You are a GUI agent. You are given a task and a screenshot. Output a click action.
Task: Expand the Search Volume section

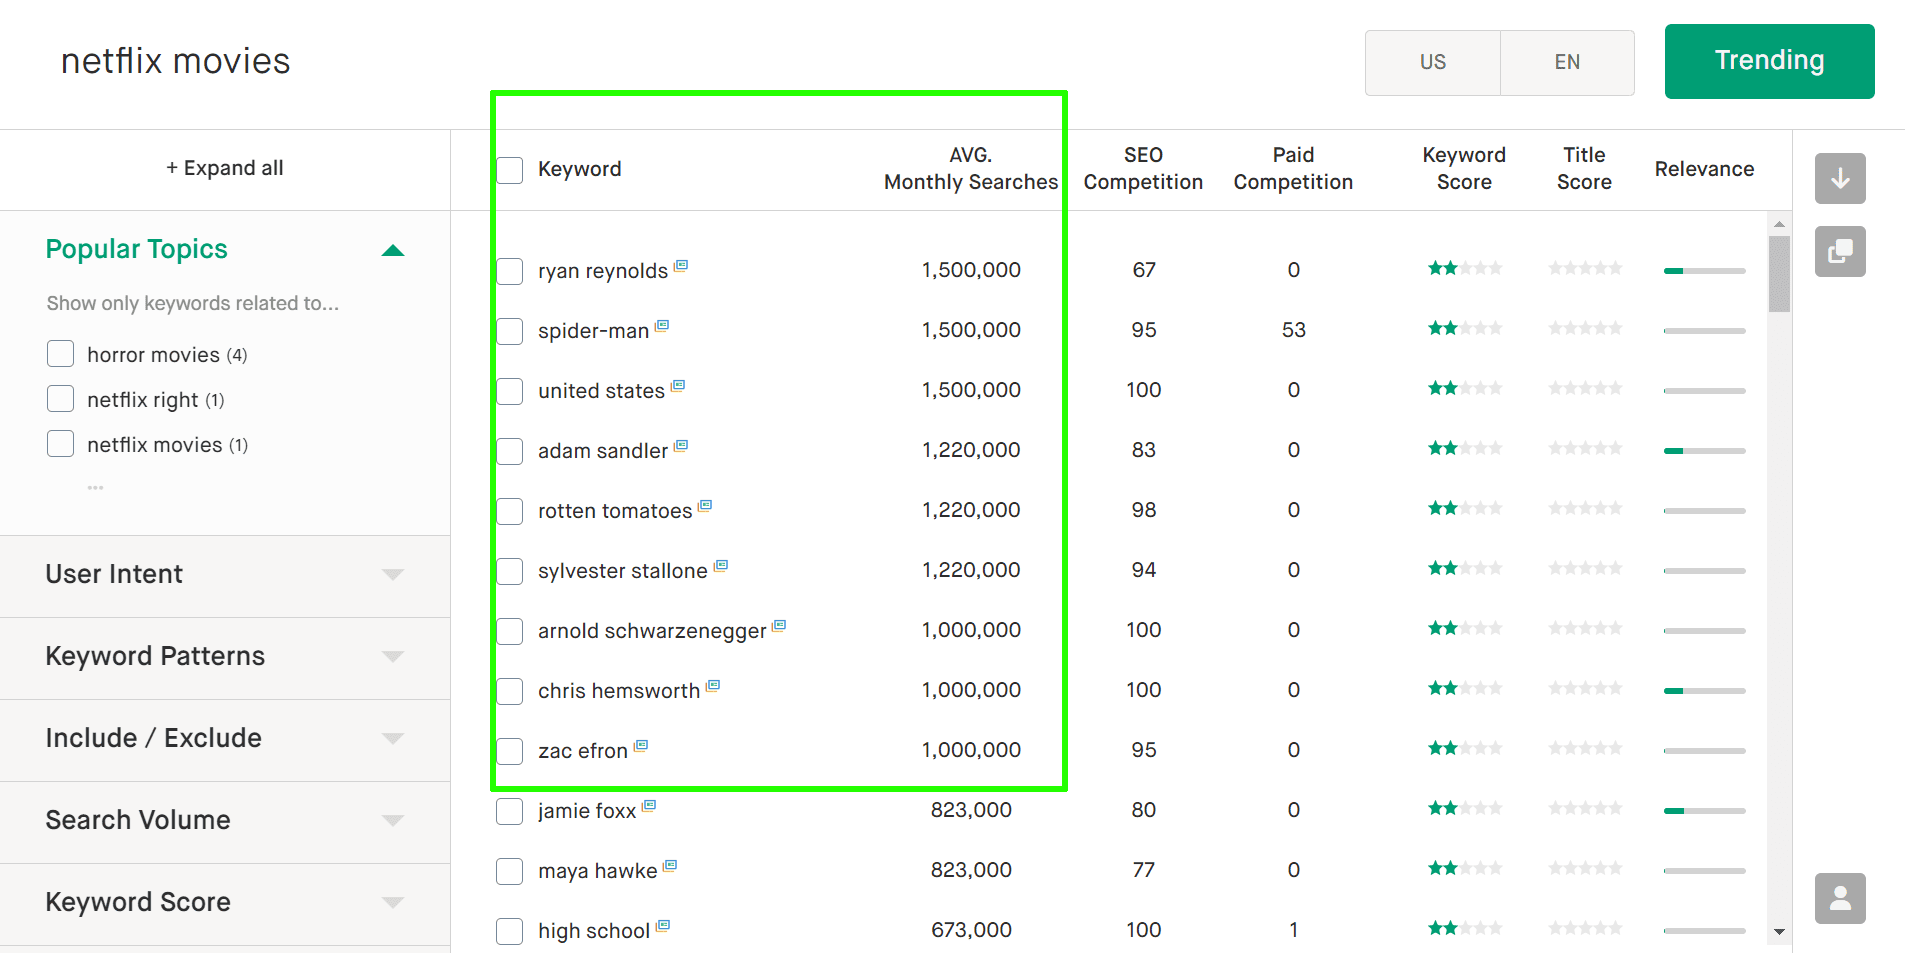392,820
